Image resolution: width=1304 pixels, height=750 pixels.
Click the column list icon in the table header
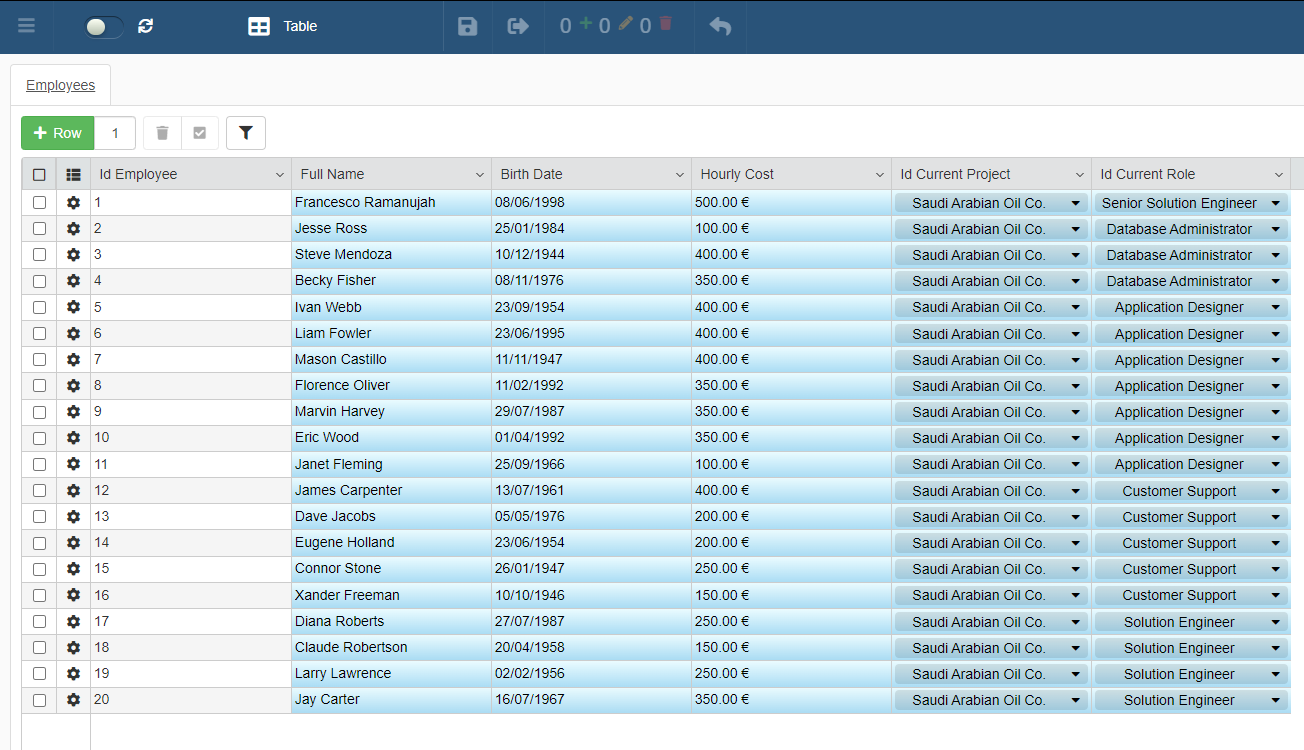tap(73, 174)
